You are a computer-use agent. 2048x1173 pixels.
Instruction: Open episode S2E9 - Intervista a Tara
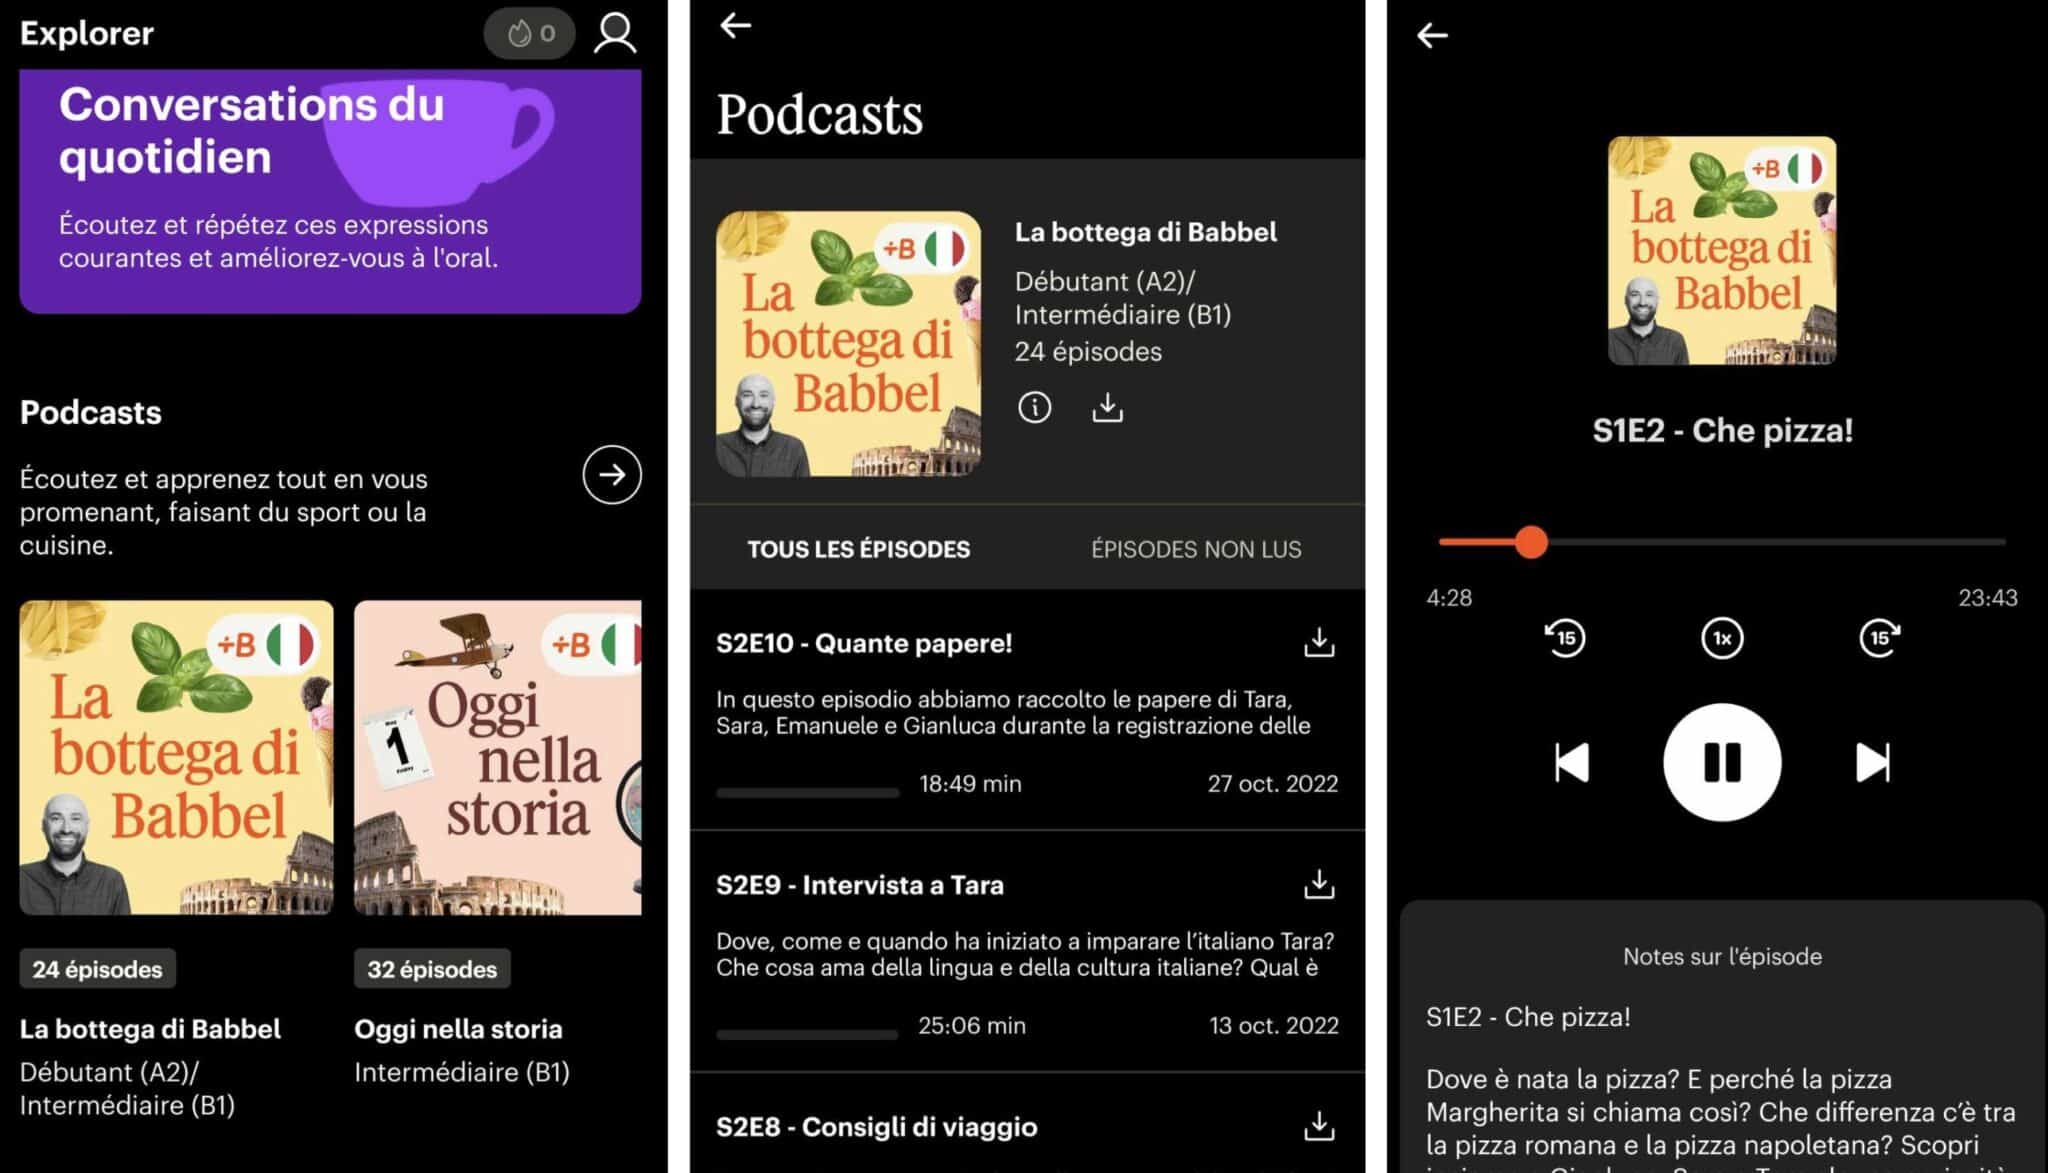(x=860, y=885)
